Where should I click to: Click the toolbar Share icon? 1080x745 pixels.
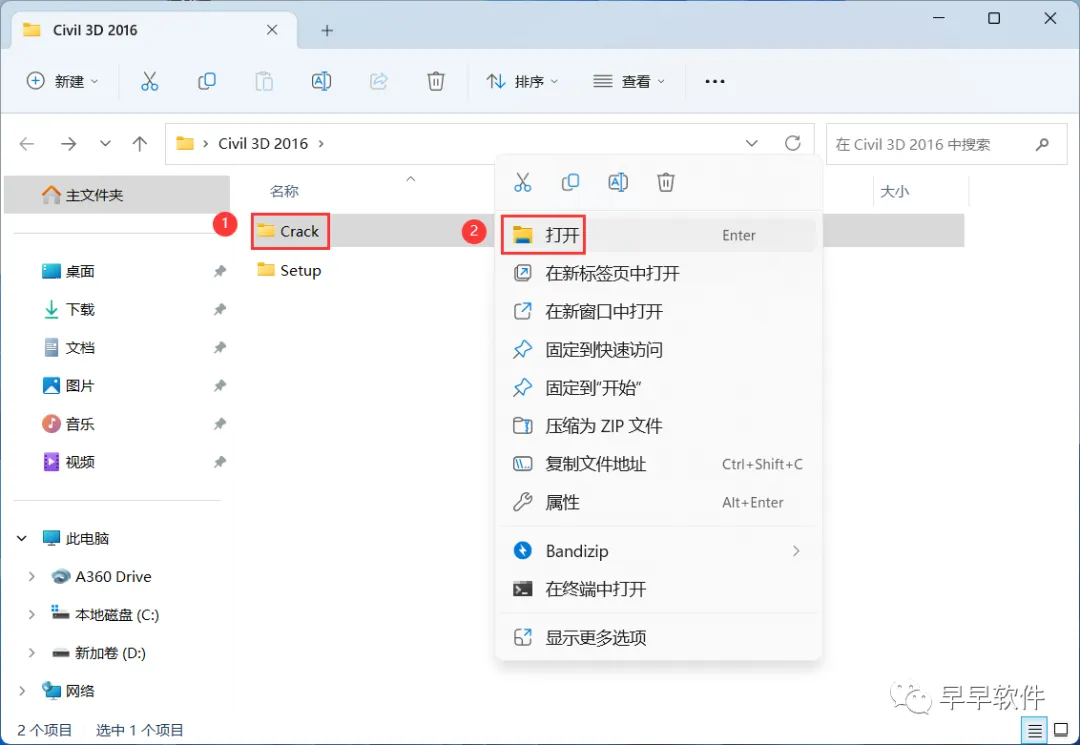(379, 81)
